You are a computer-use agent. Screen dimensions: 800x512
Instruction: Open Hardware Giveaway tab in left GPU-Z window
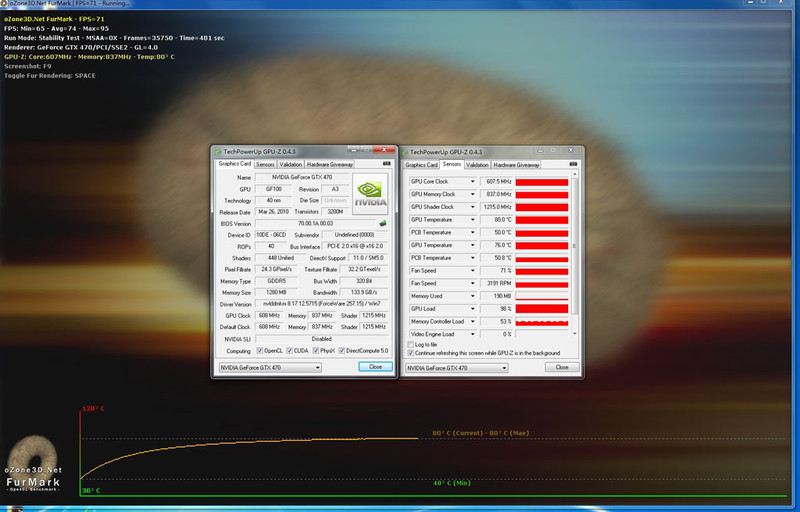click(330, 164)
